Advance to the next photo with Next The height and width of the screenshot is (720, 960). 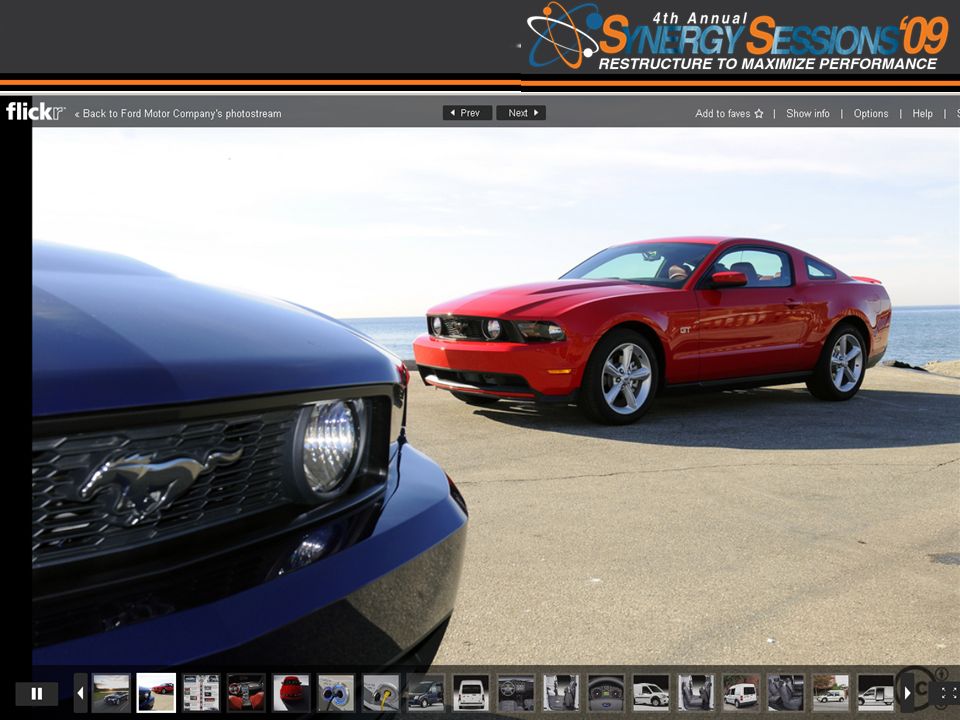(x=521, y=113)
